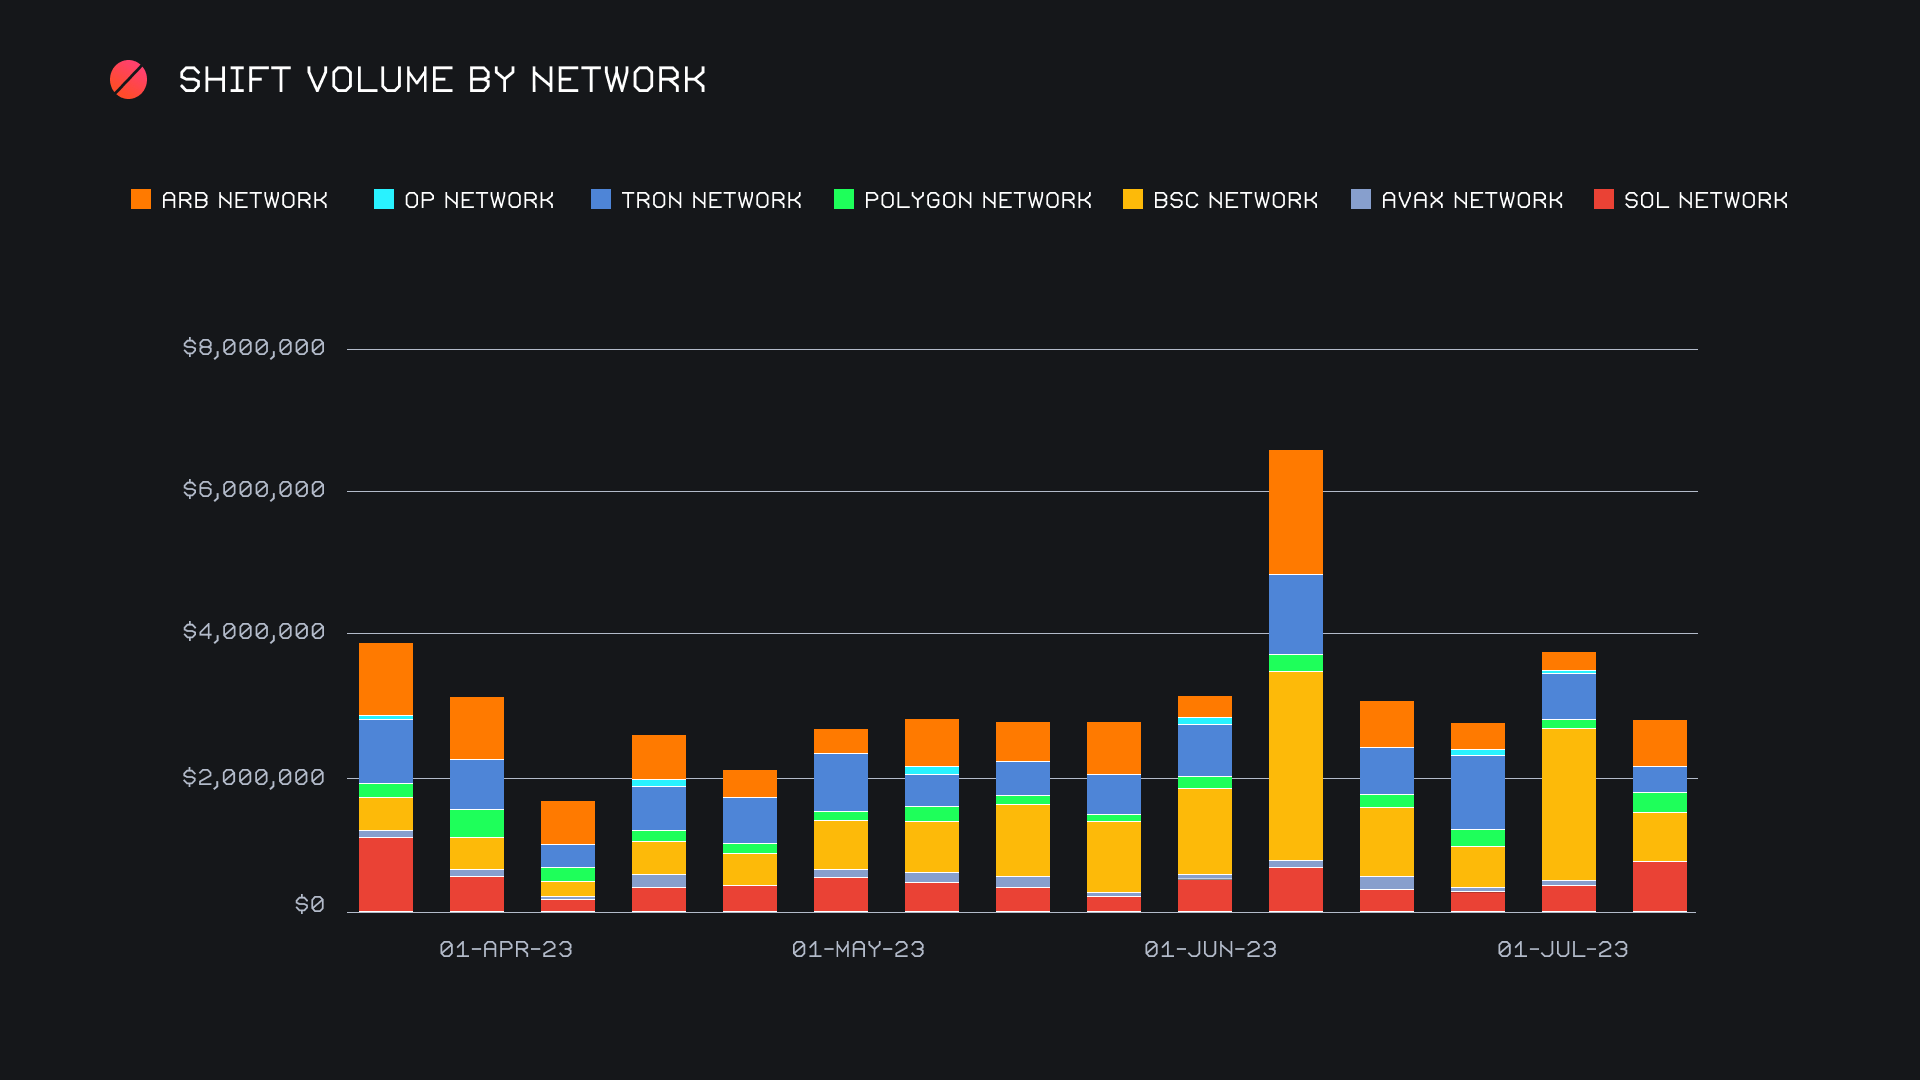Click the 01-JUN-23 axis label
Image resolution: width=1920 pixels, height=1080 pixels.
1210,949
